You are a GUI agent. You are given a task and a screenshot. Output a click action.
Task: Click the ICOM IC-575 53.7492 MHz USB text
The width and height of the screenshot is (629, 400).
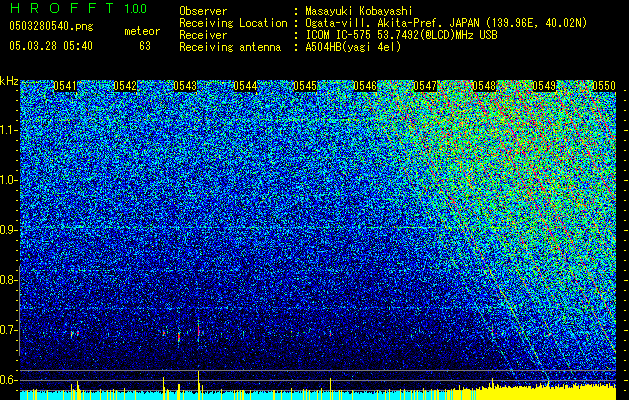click(401, 35)
